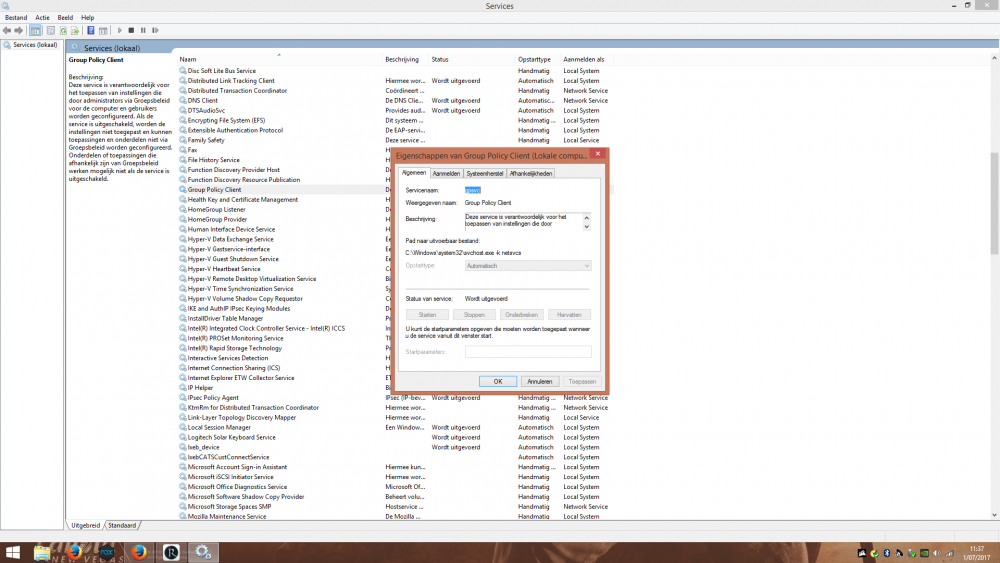Click the Forward arrow in the toolbar
The image size is (1000, 563).
point(18,31)
